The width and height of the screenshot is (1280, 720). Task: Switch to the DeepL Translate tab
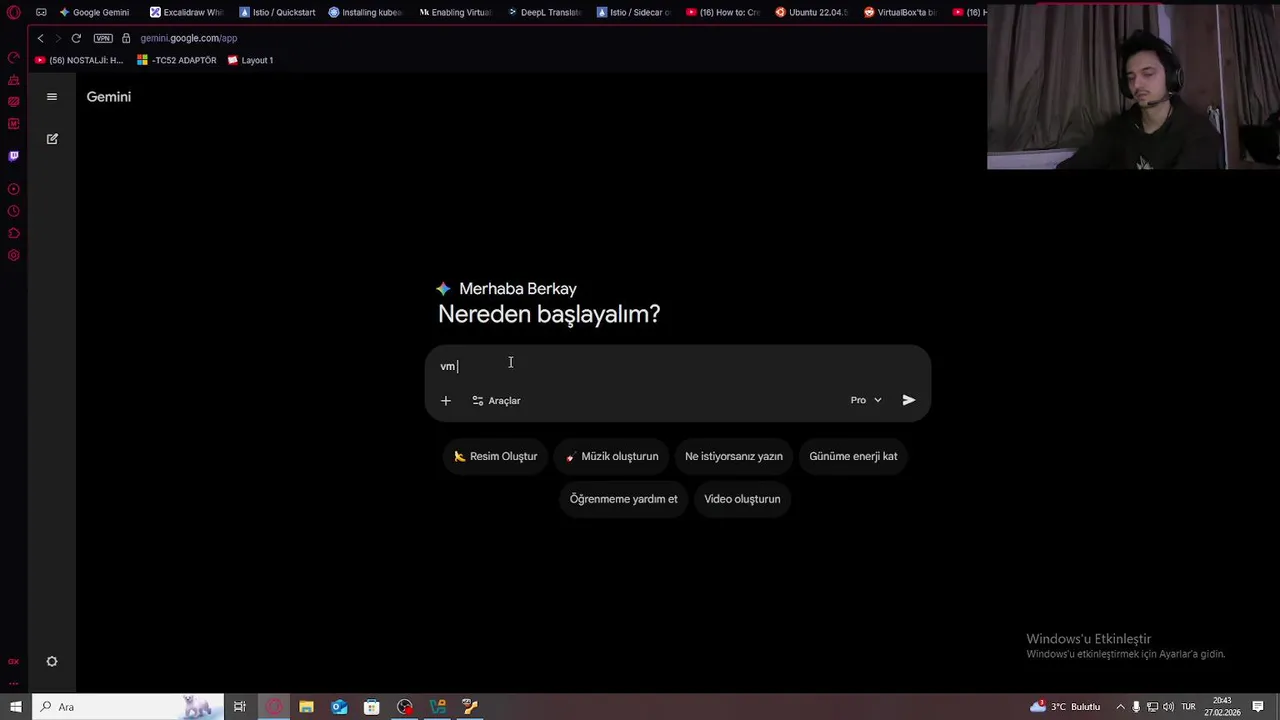point(545,13)
